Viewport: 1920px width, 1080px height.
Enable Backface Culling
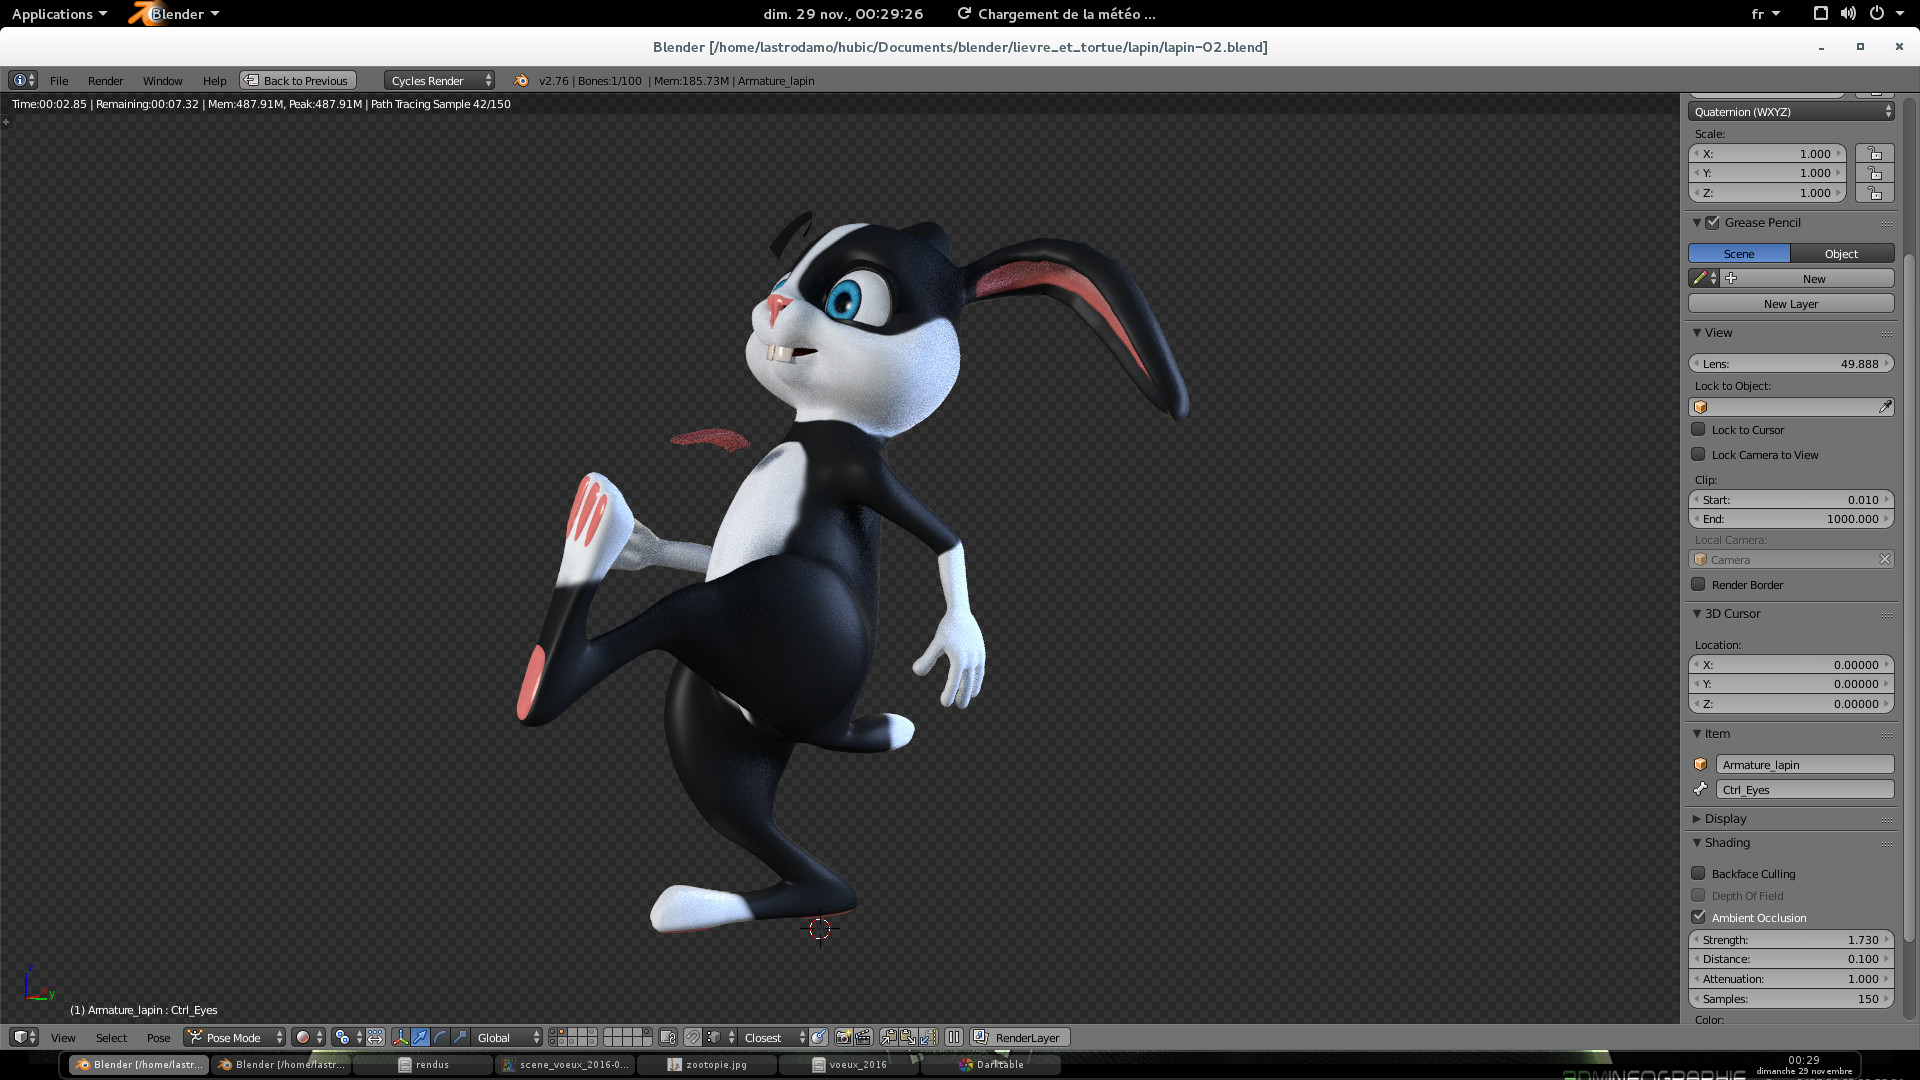tap(1698, 874)
